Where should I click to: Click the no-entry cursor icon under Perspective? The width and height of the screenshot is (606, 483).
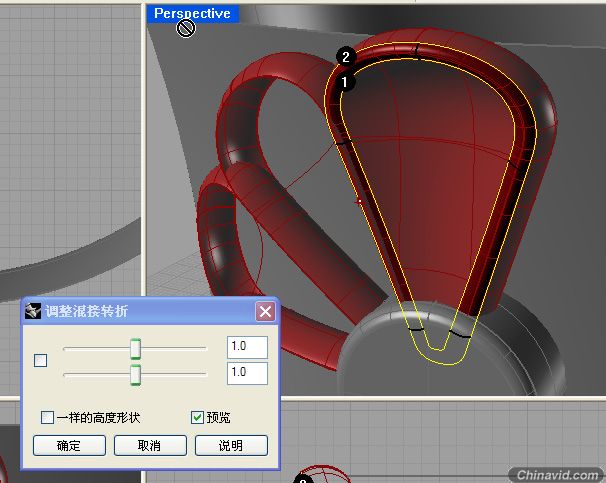coord(186,28)
